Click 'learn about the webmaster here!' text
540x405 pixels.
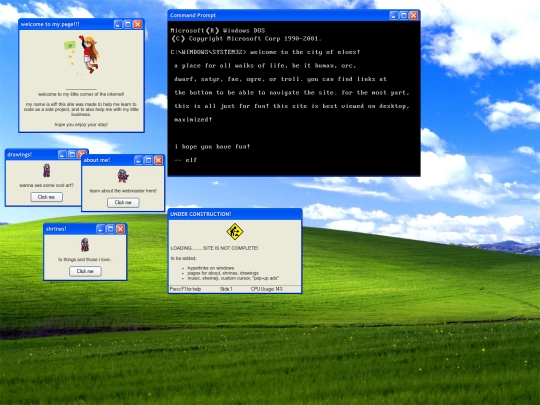tap(123, 191)
